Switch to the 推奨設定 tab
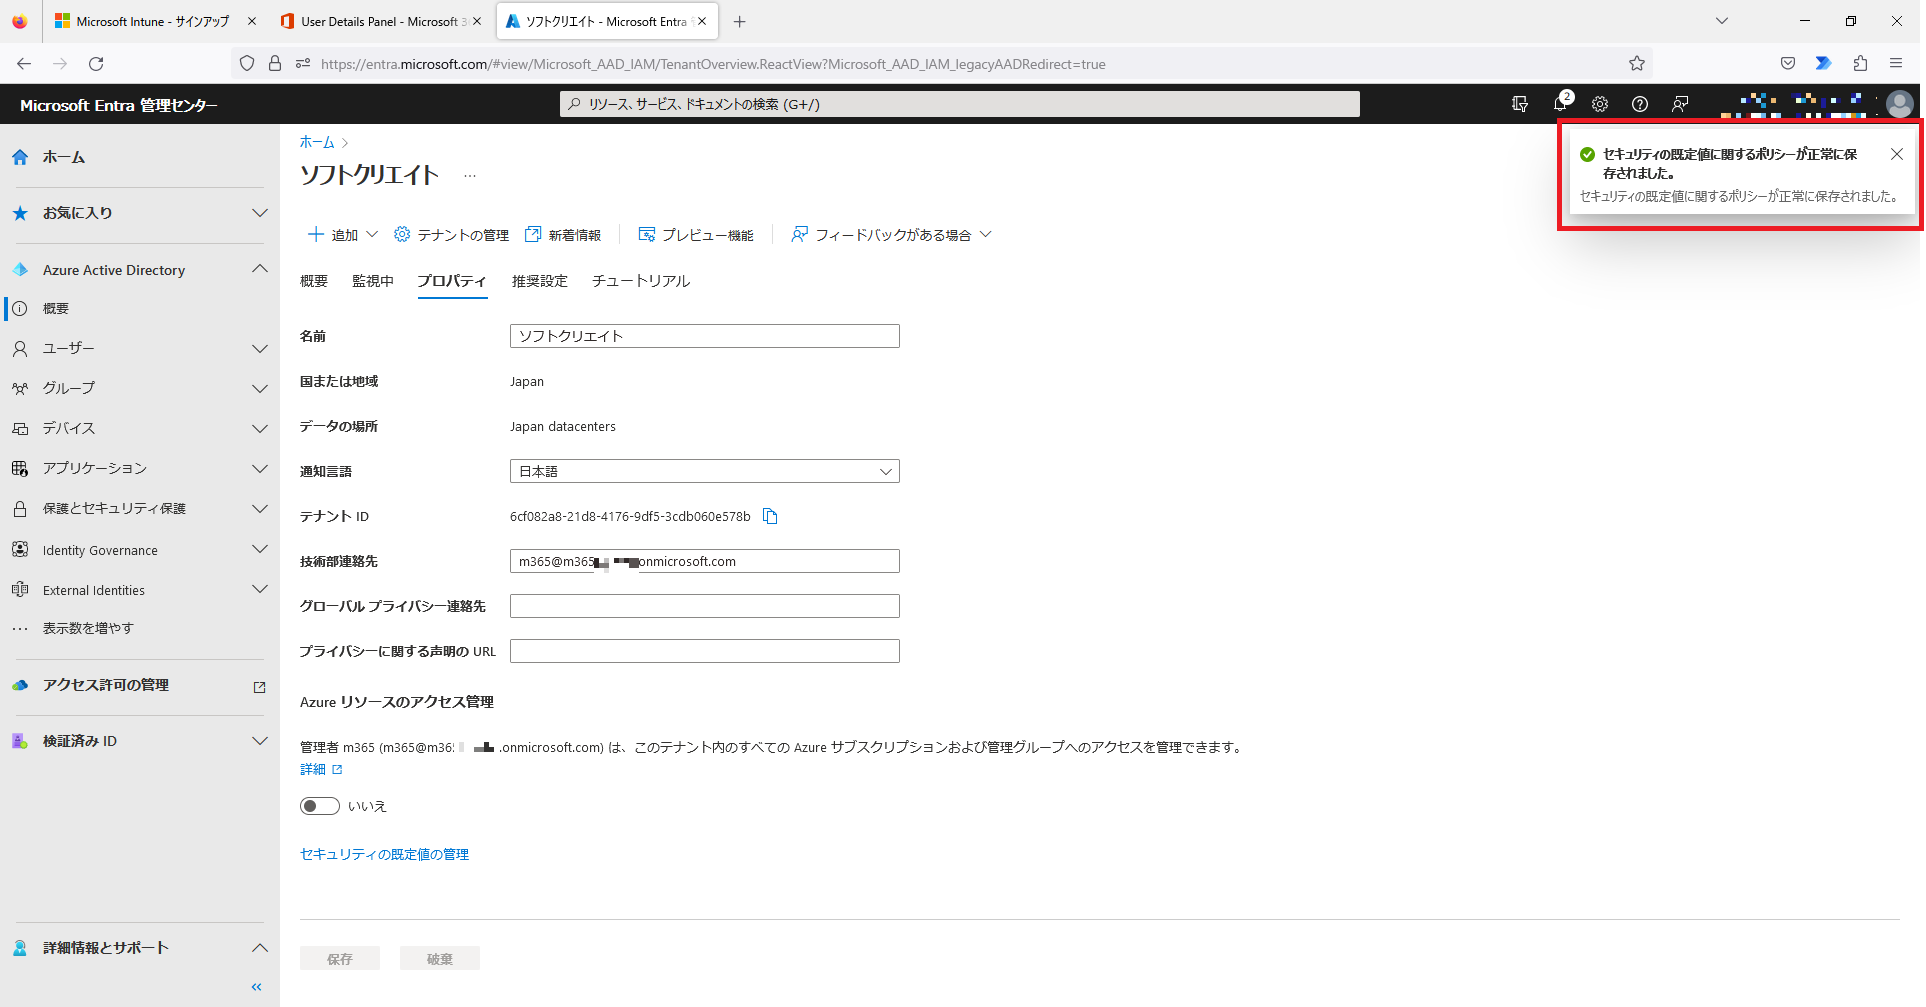This screenshot has width=1926, height=1007. click(x=540, y=281)
